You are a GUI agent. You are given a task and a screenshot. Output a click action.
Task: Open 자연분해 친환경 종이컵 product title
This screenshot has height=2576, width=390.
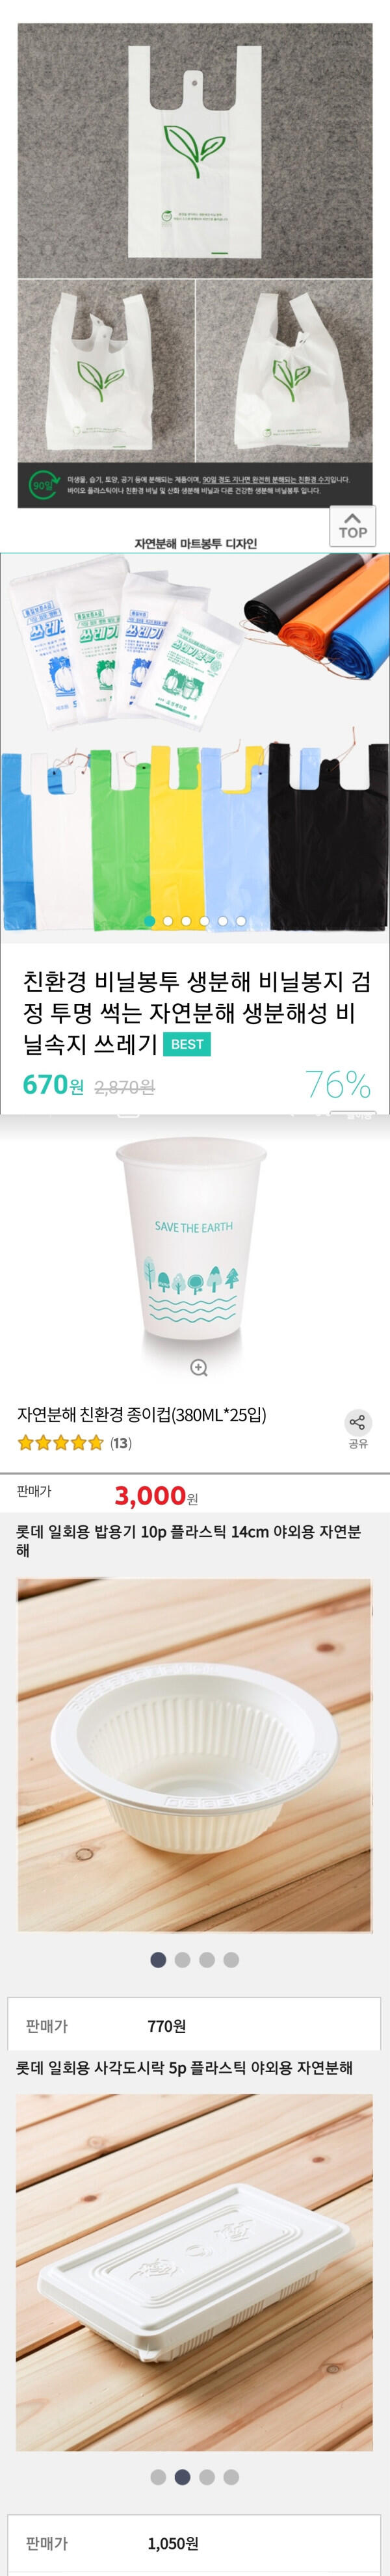click(x=142, y=1414)
